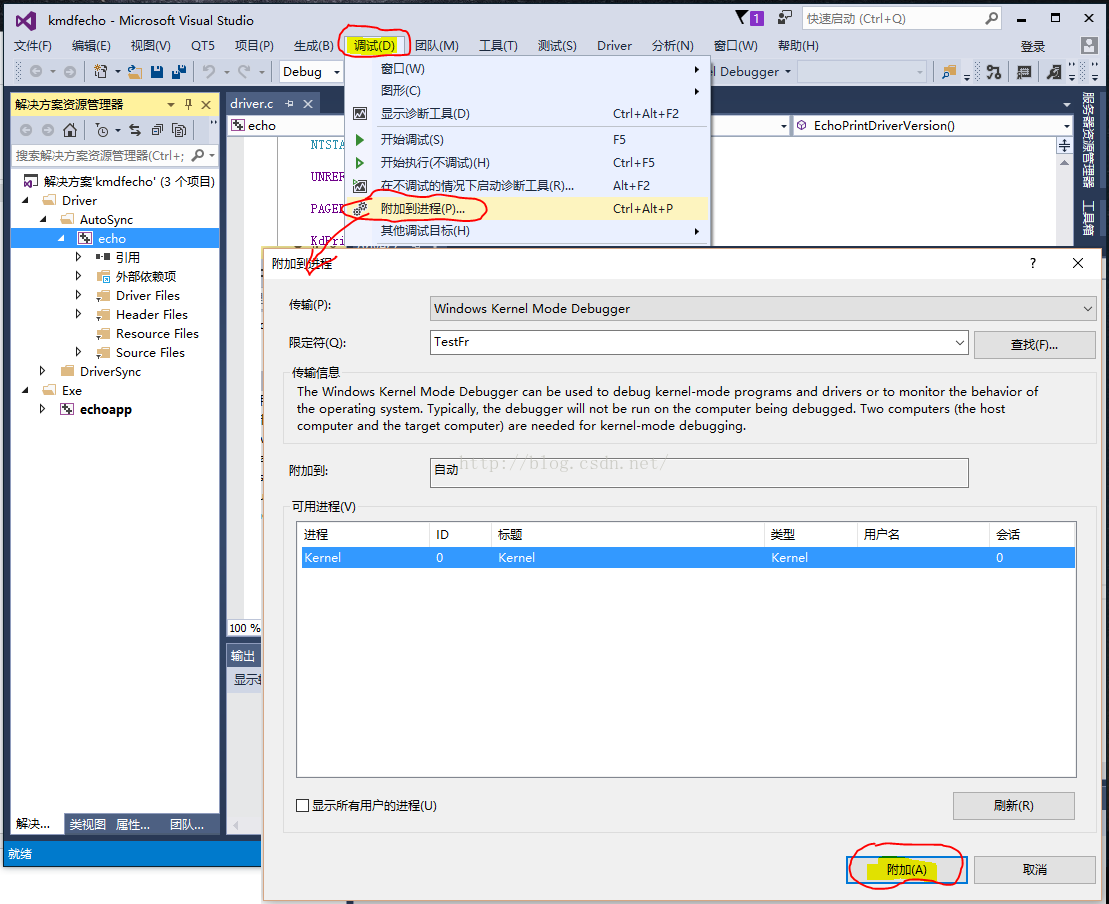The height and width of the screenshot is (904, 1109).
Task: Open the Debug configuration dropdown
Action: point(337,71)
